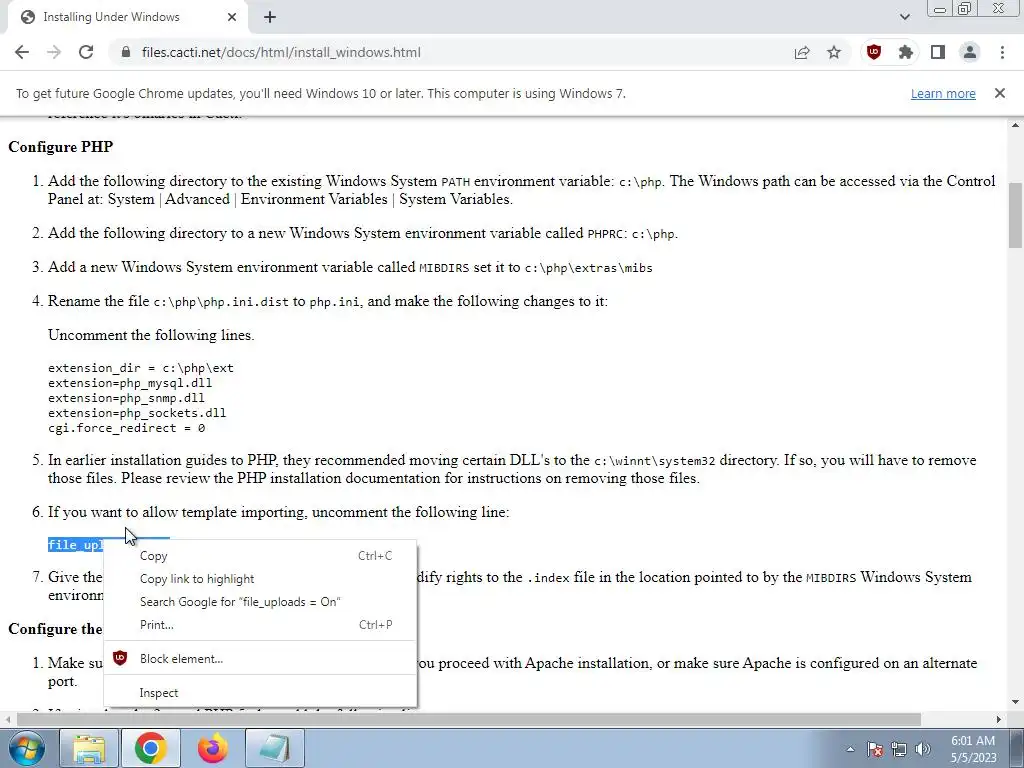Open the clock showing 6:01 AM

tap(973, 749)
